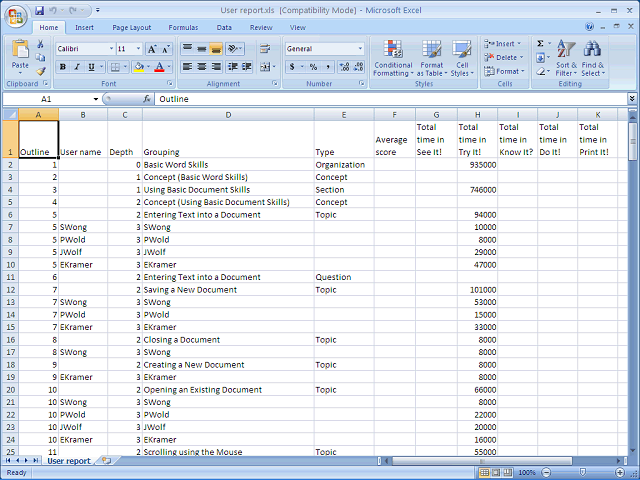Click the AutoSum sigma icon
Image resolution: width=640 pixels, height=480 pixels.
[540, 44]
